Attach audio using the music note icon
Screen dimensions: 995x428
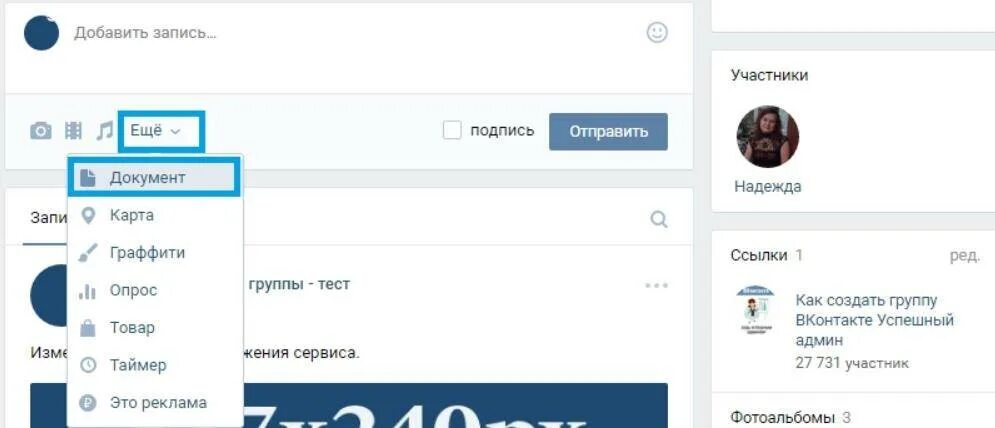pyautogui.click(x=104, y=131)
